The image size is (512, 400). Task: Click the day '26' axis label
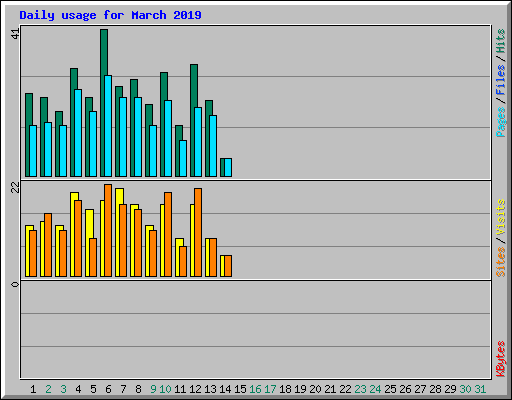pyautogui.click(x=405, y=389)
